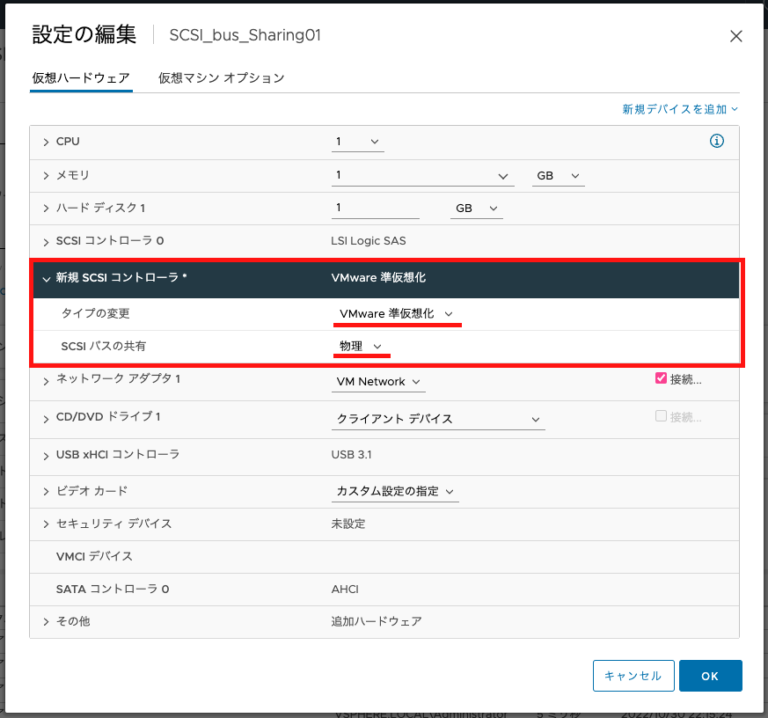Open the hard disk unit GB dropdown
Image resolution: width=768 pixels, height=718 pixels.
476,208
